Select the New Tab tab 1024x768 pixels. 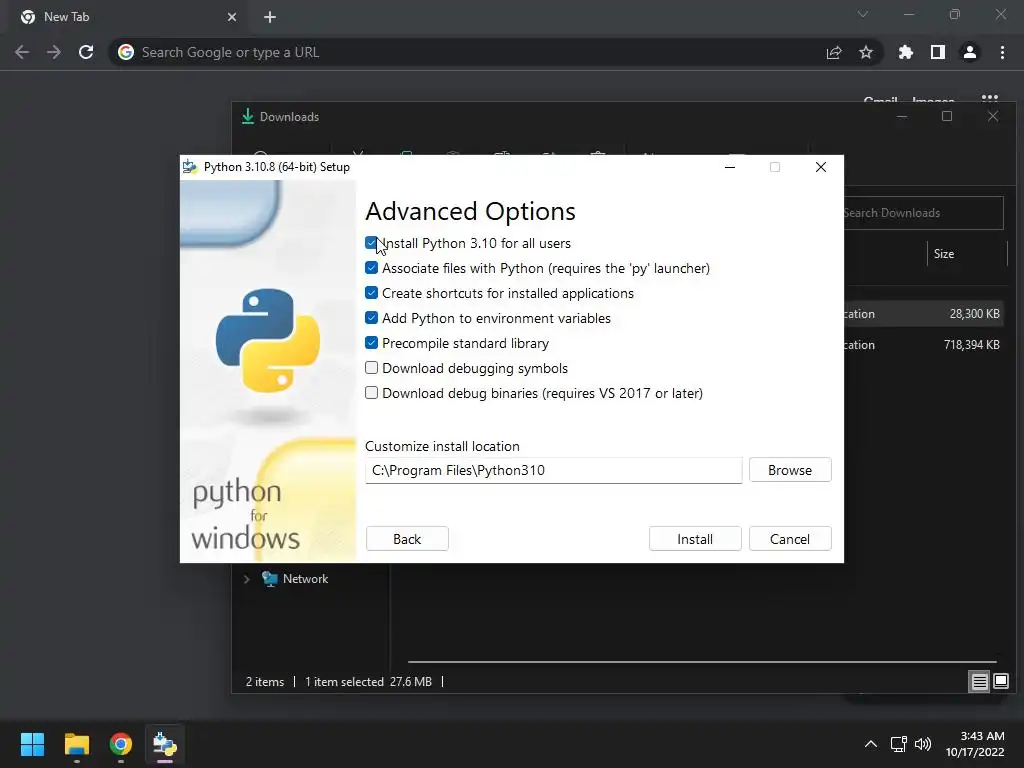127,17
